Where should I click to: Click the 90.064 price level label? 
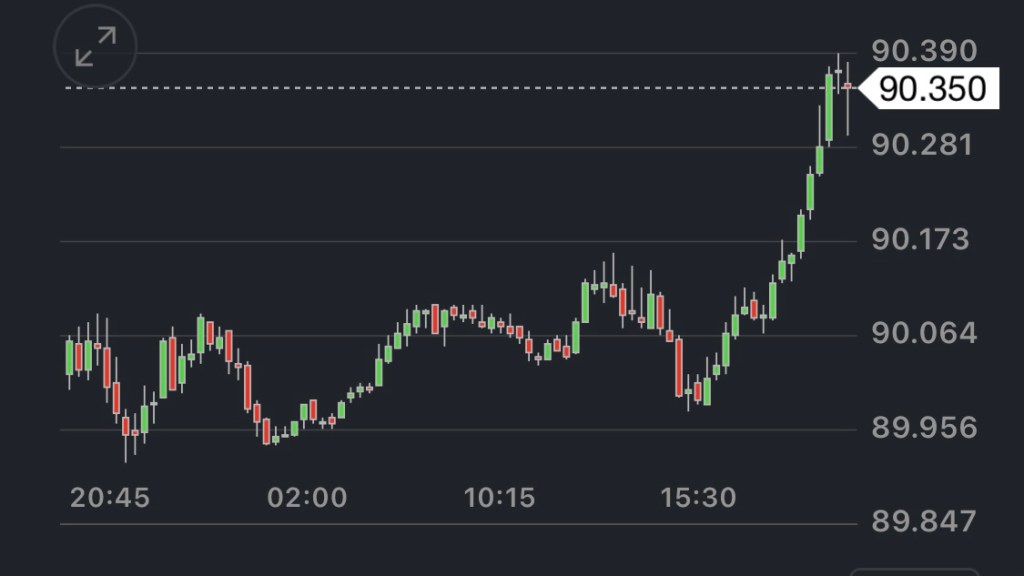pos(922,333)
